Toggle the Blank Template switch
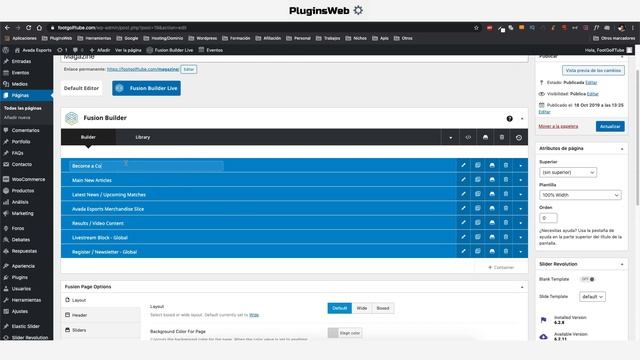The width and height of the screenshot is (640, 360). click(x=588, y=279)
